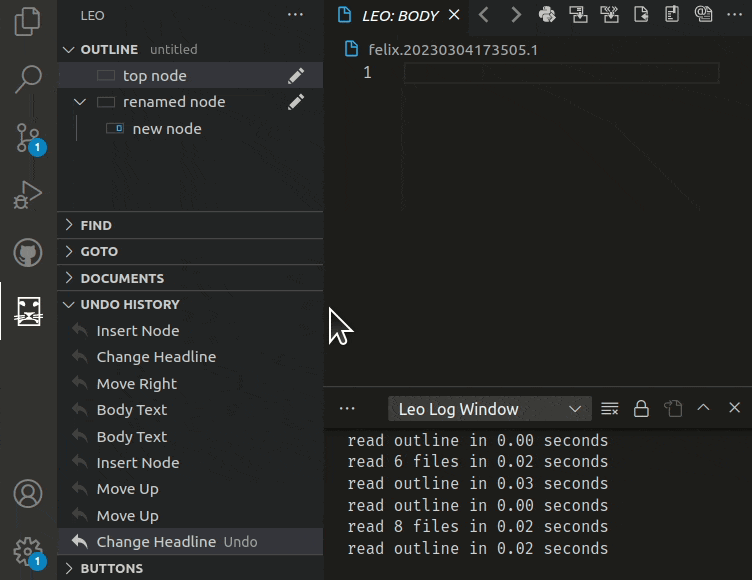Toggle the output scroll lock icon
The width and height of the screenshot is (752, 580).
click(x=641, y=409)
